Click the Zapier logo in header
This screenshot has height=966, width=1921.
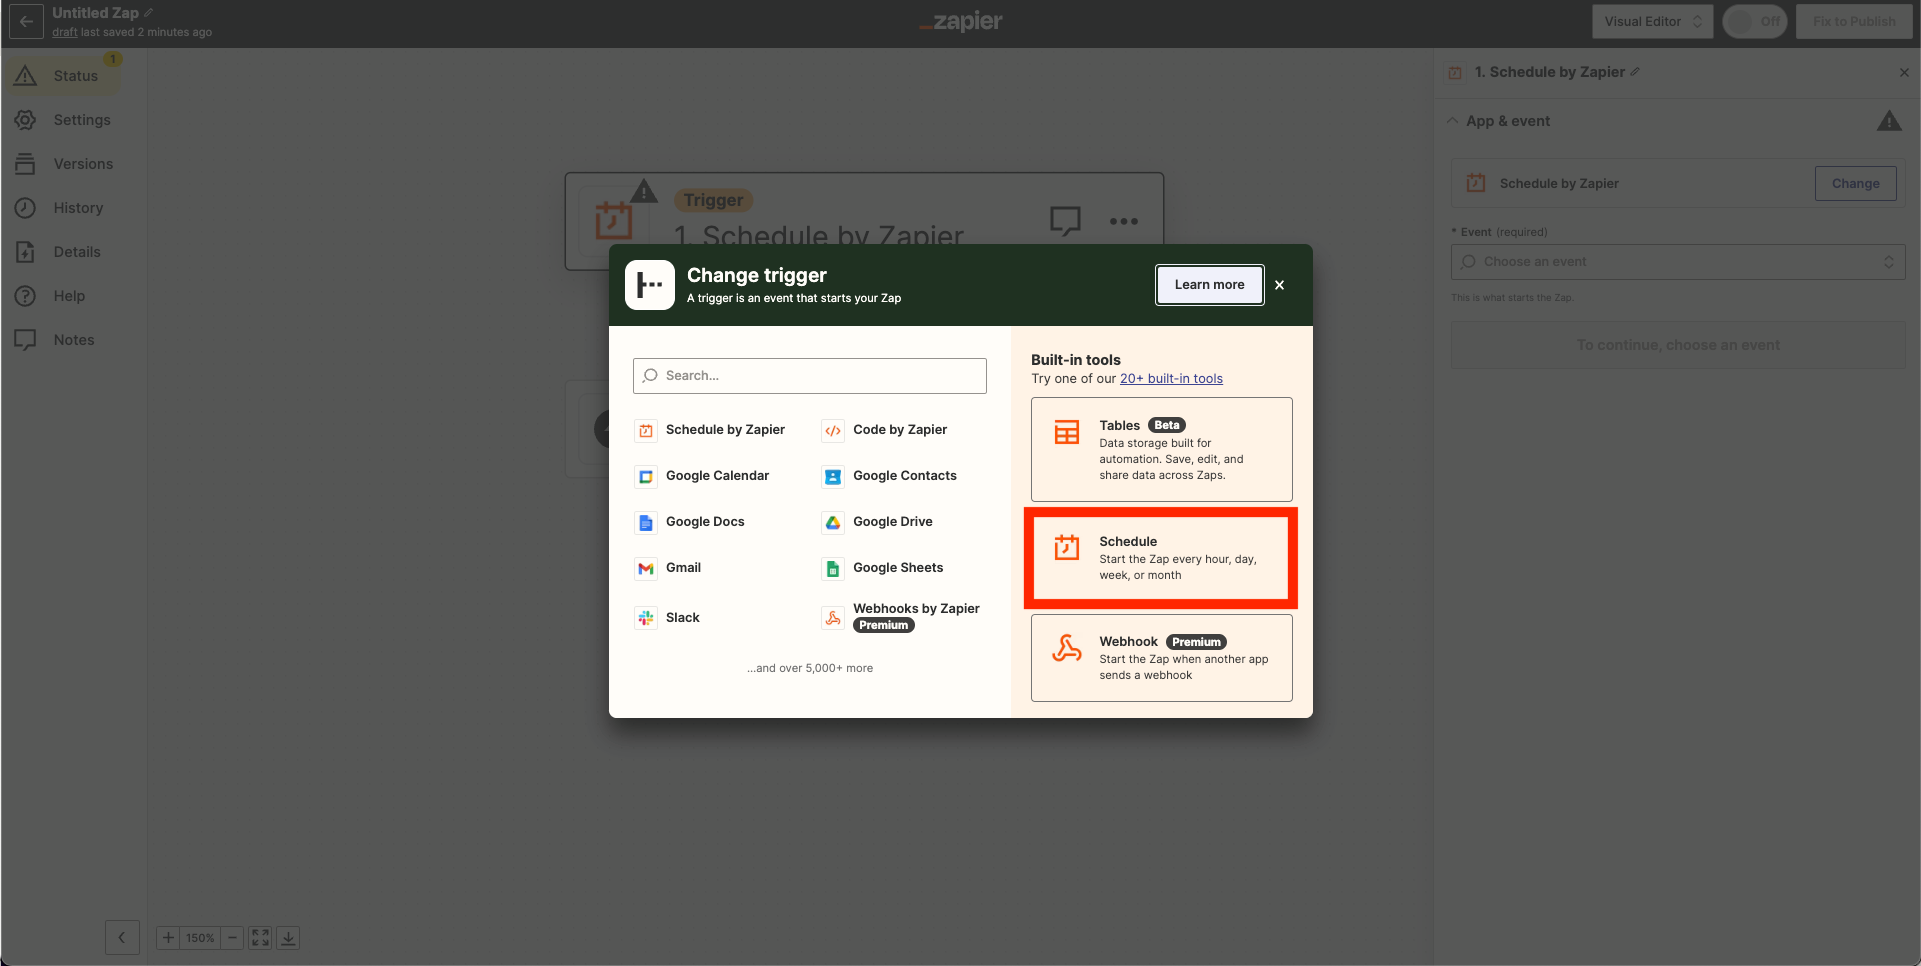[961, 21]
